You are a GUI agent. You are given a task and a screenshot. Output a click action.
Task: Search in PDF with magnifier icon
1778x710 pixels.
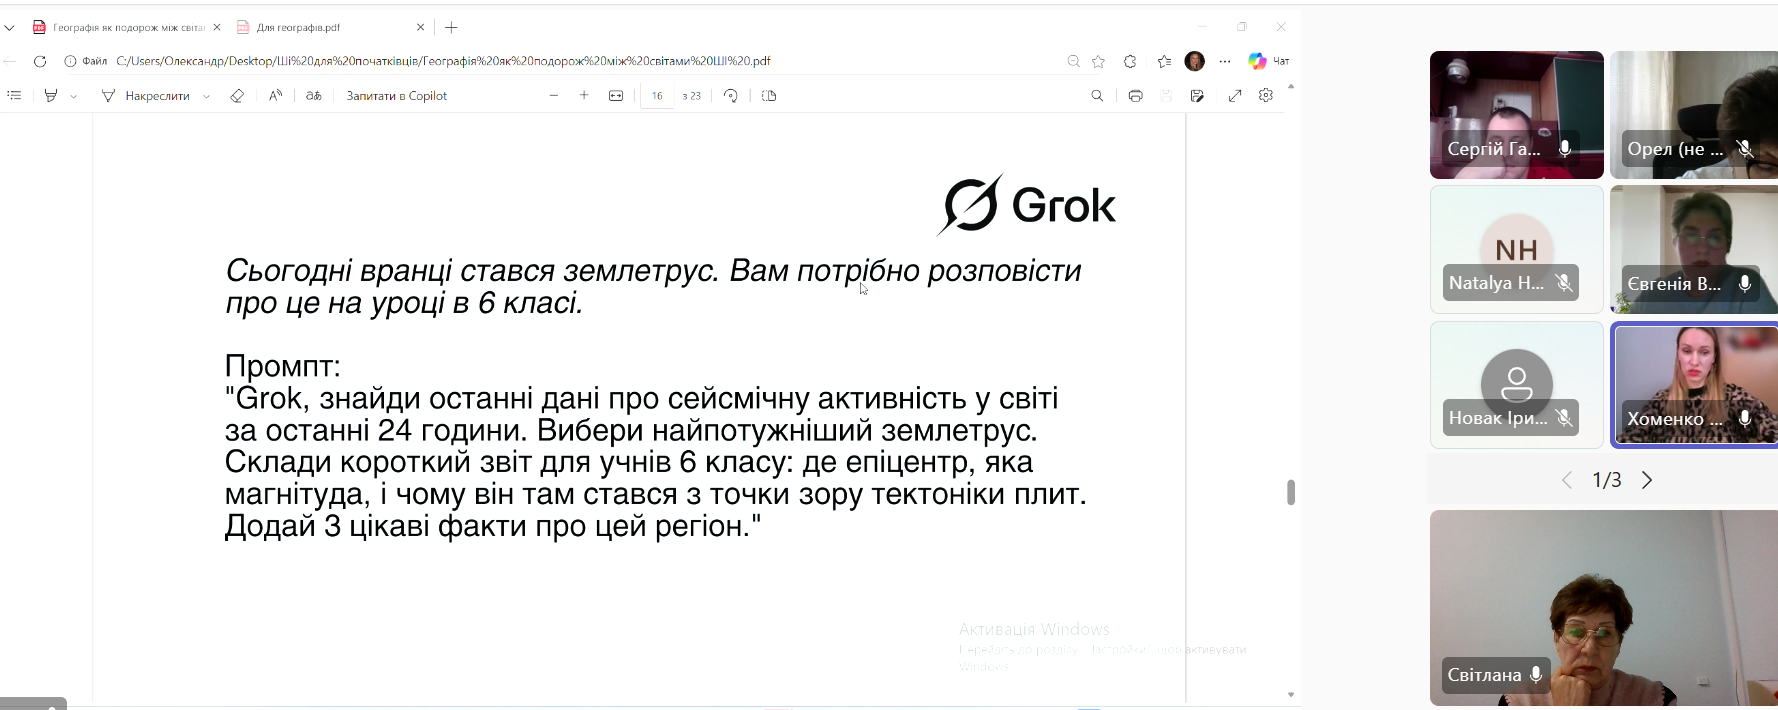[x=1097, y=96]
